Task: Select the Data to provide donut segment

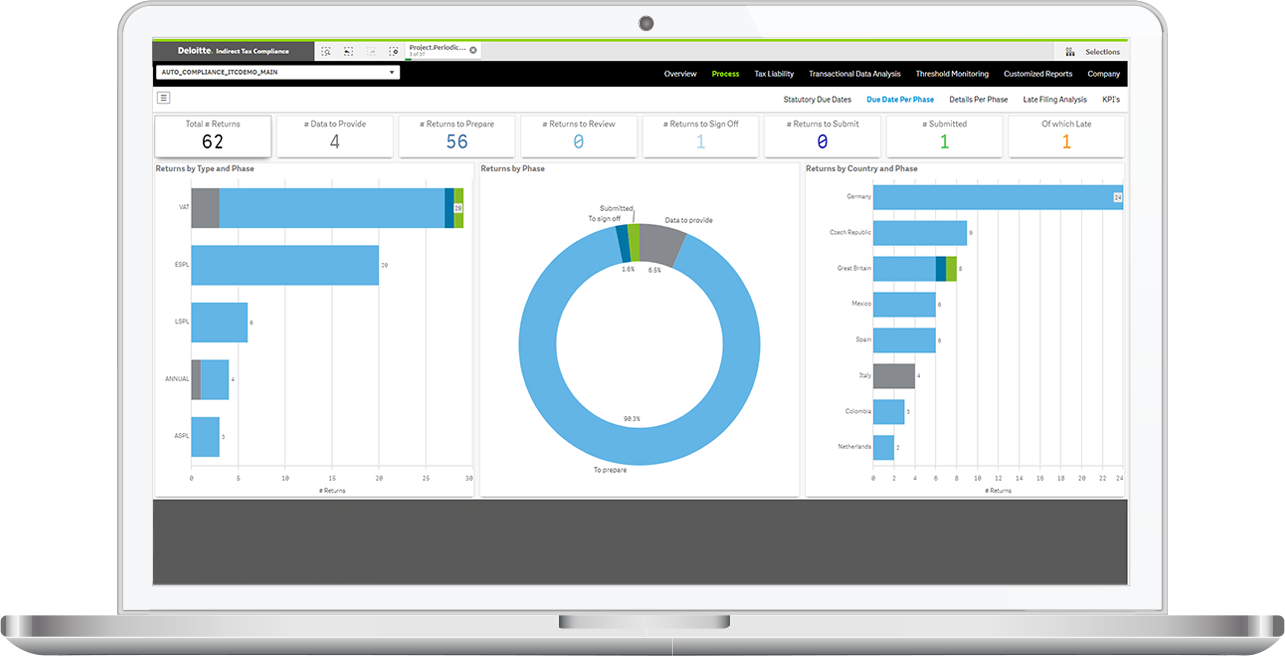Action: [661, 245]
